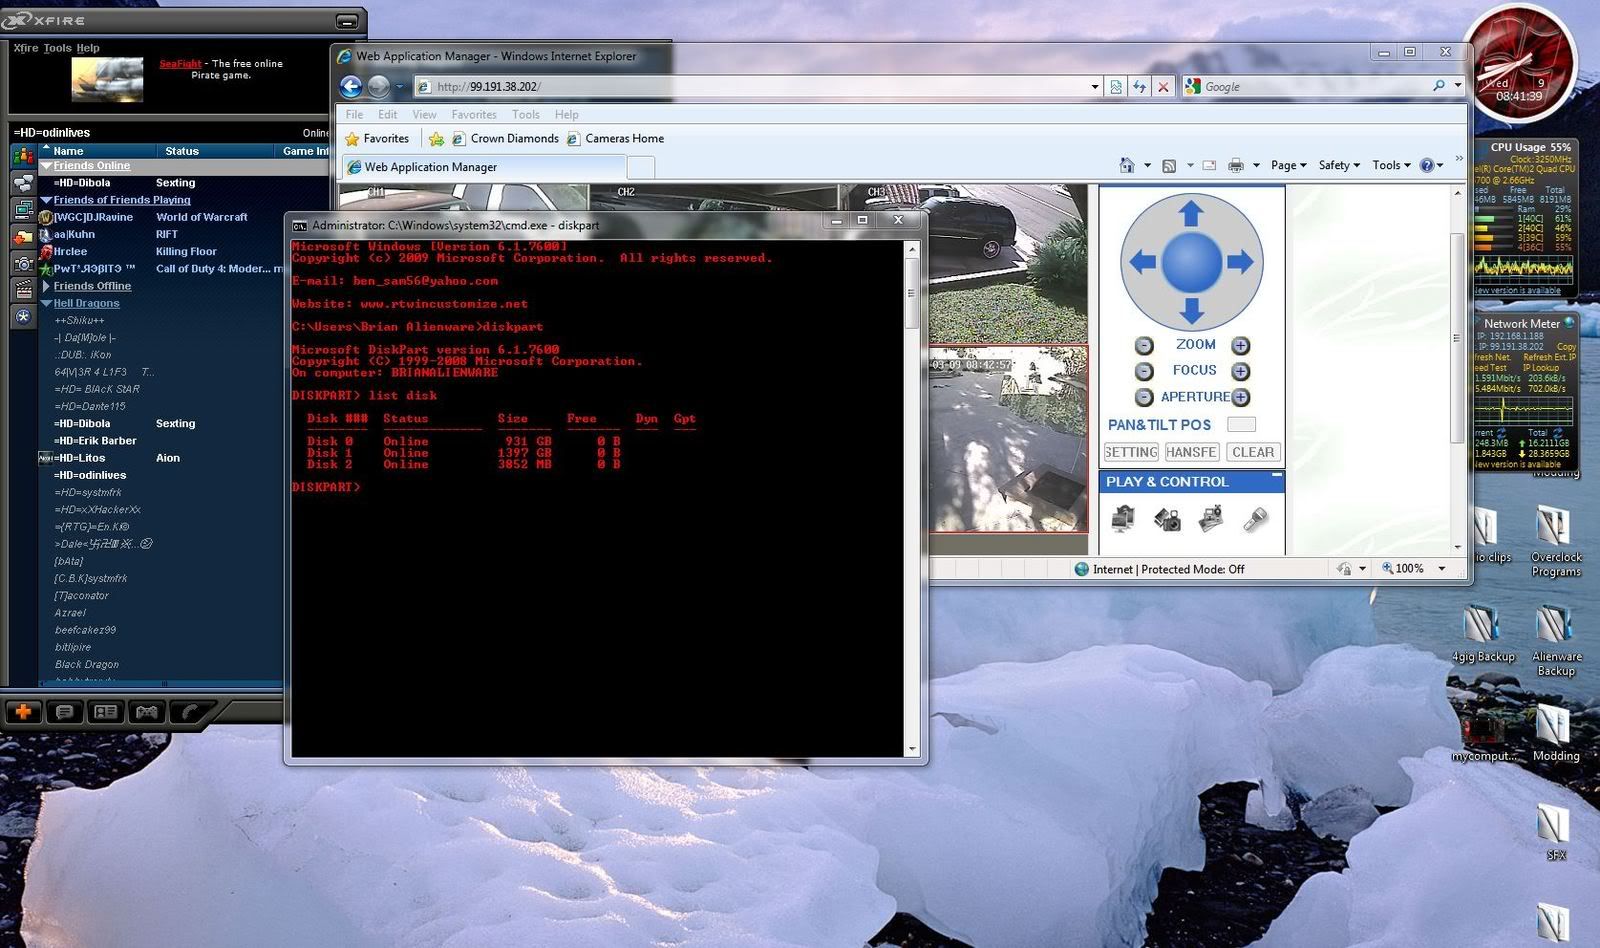This screenshot has width=1600, height=948.
Task: Open the Favorites menu in Internet Explorer
Action: point(474,114)
